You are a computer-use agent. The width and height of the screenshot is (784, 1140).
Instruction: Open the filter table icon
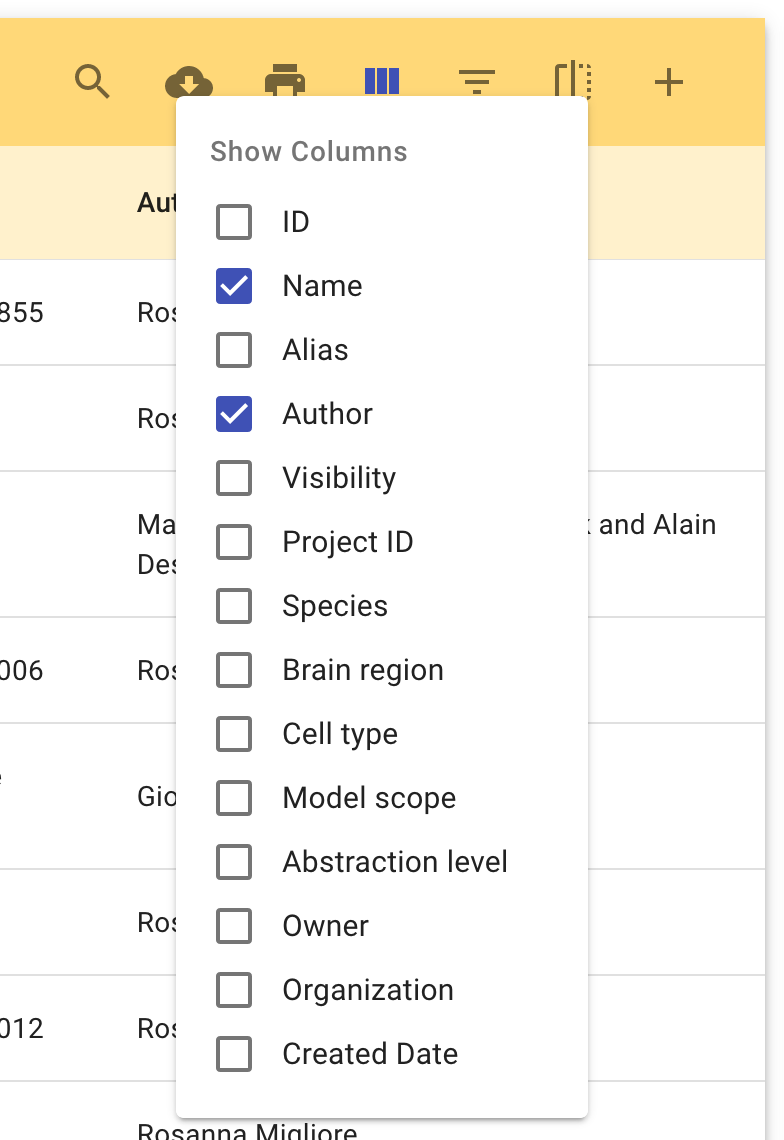tap(477, 81)
